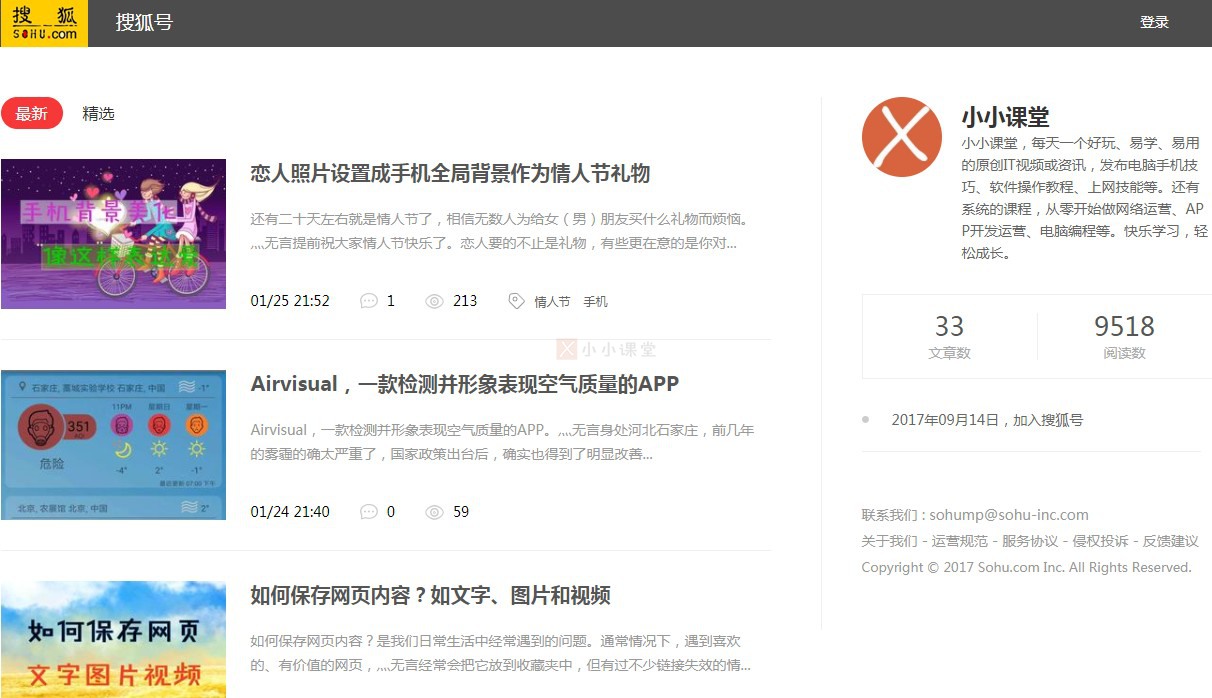Click contact email sohump@sohu-inc.com
The image size is (1212, 698).
[1009, 515]
